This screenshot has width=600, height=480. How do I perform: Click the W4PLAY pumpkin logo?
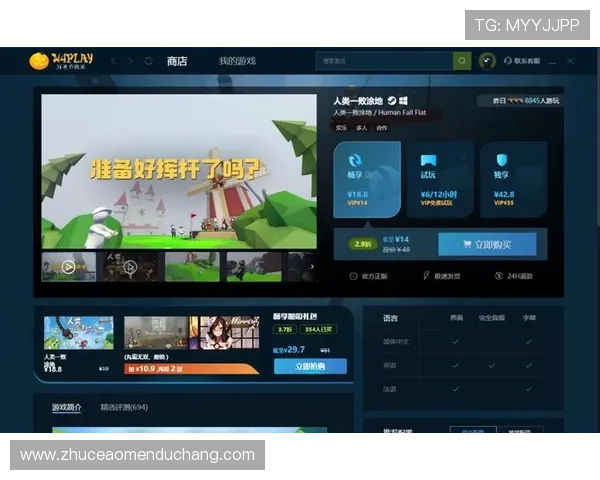click(x=61, y=61)
